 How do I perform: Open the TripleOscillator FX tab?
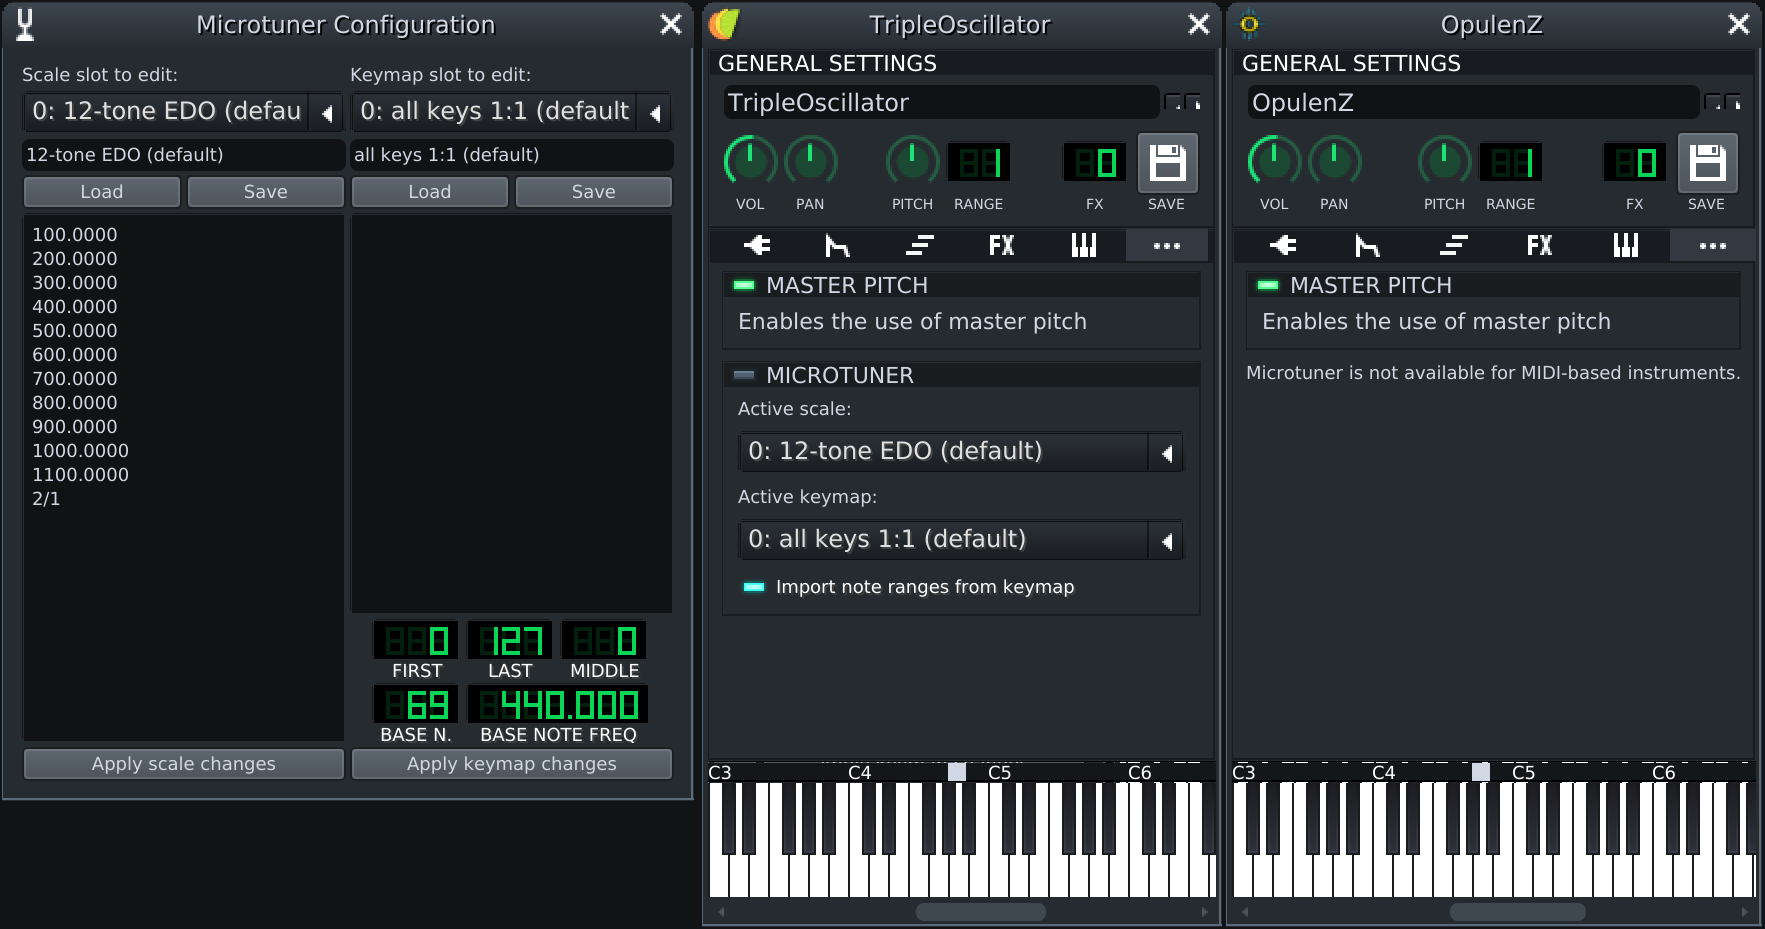pos(1001,245)
